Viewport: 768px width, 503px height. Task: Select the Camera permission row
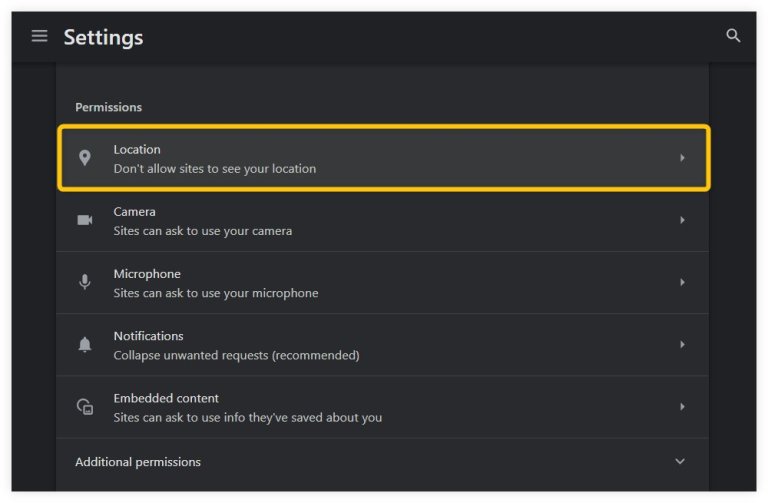[380, 220]
